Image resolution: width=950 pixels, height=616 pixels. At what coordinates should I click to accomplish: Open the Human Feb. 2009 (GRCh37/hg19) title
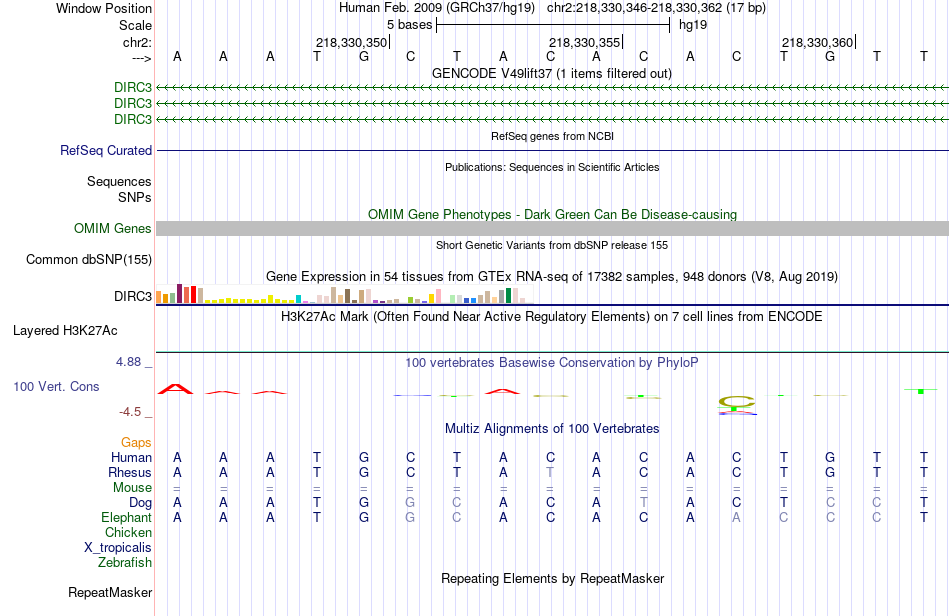point(437,8)
